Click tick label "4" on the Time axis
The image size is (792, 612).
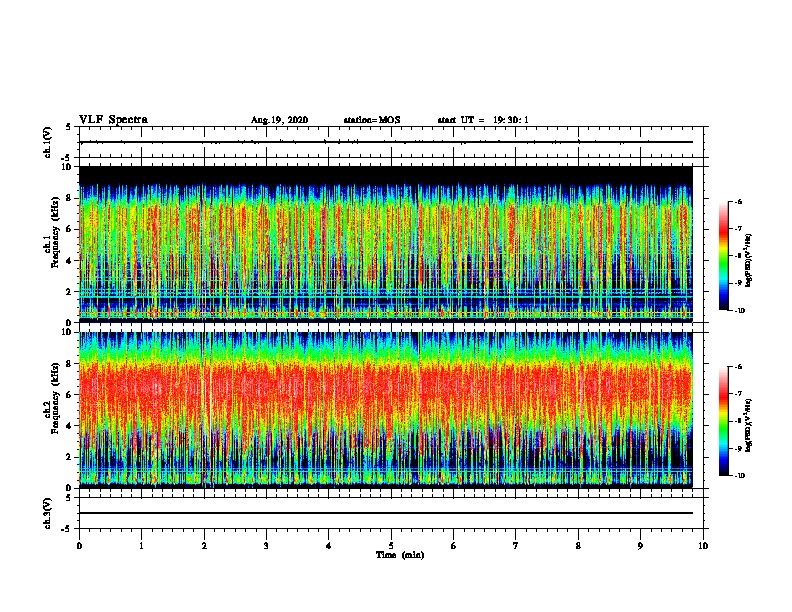329,546
